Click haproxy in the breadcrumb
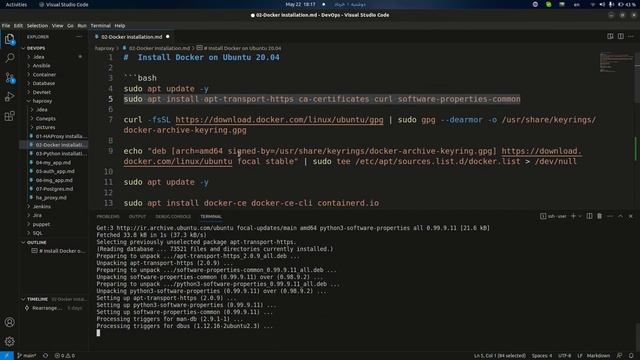The width and height of the screenshot is (640, 360). 104,48
